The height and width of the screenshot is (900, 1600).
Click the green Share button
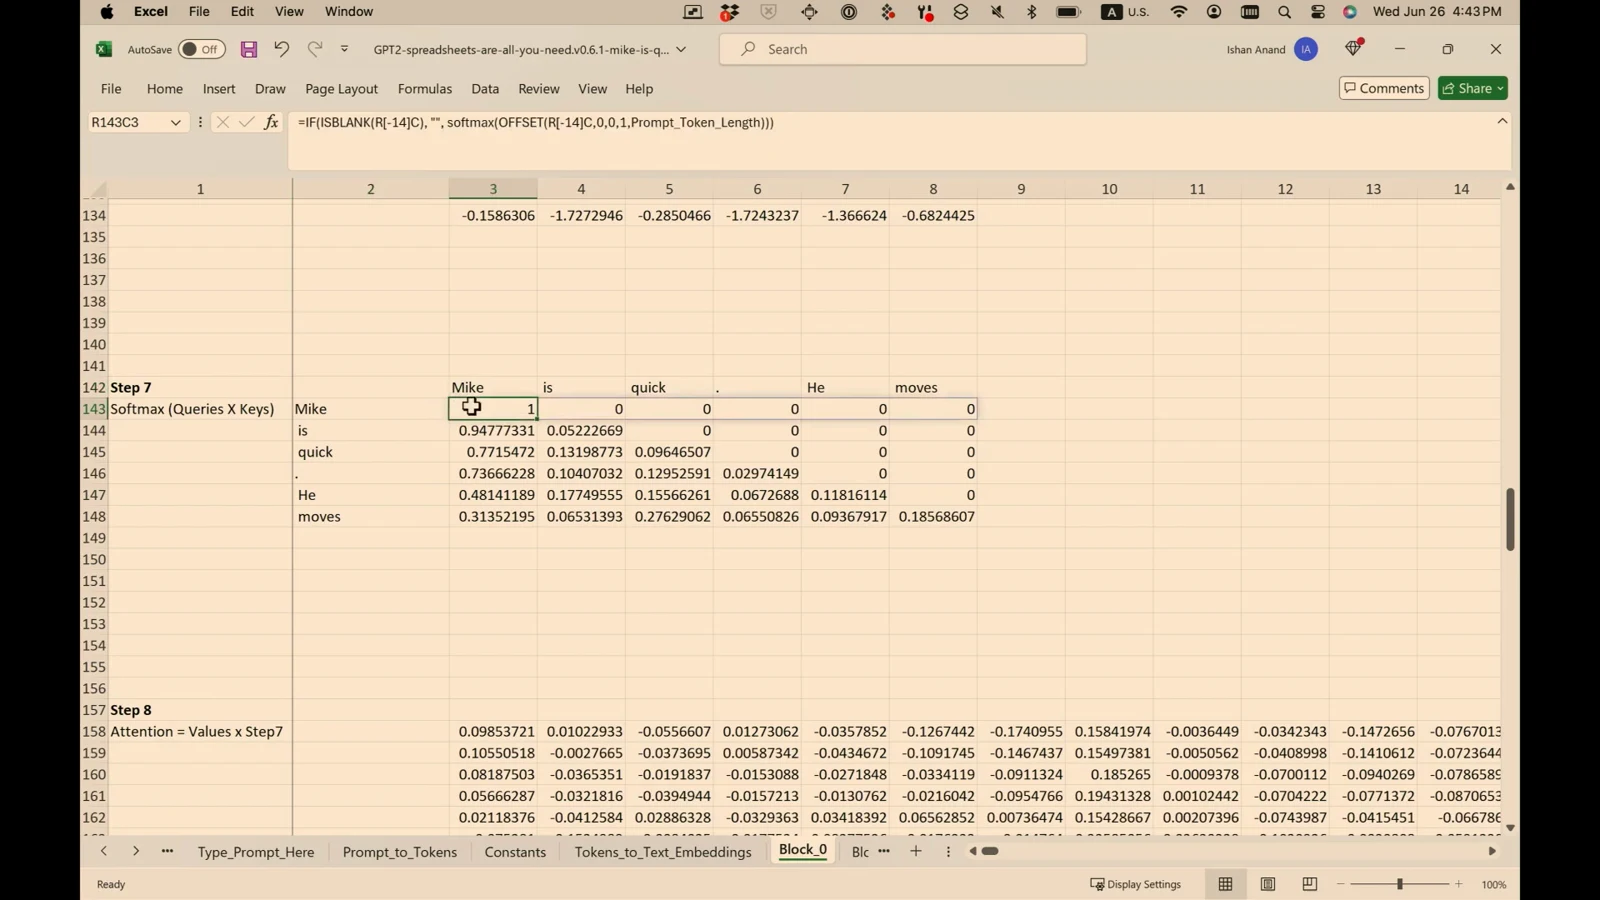point(1473,88)
